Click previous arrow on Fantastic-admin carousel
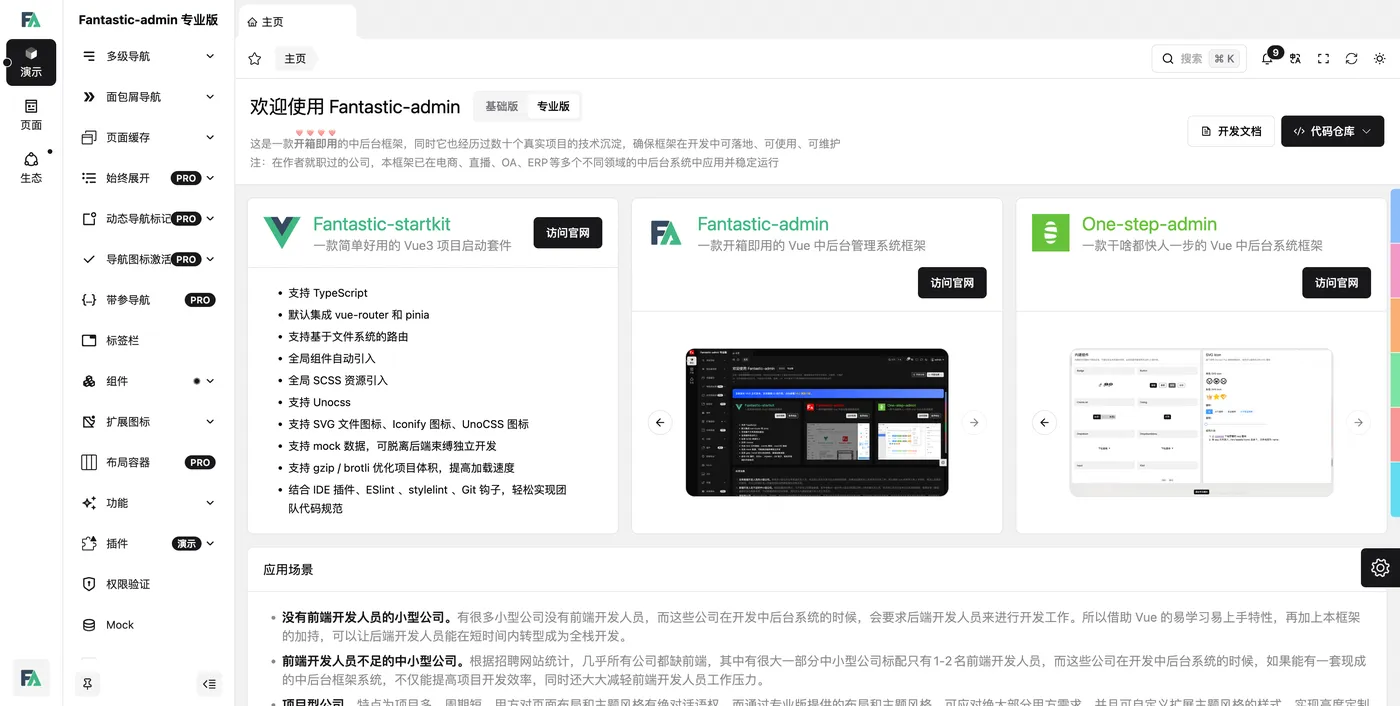The image size is (1400, 706). coord(660,423)
